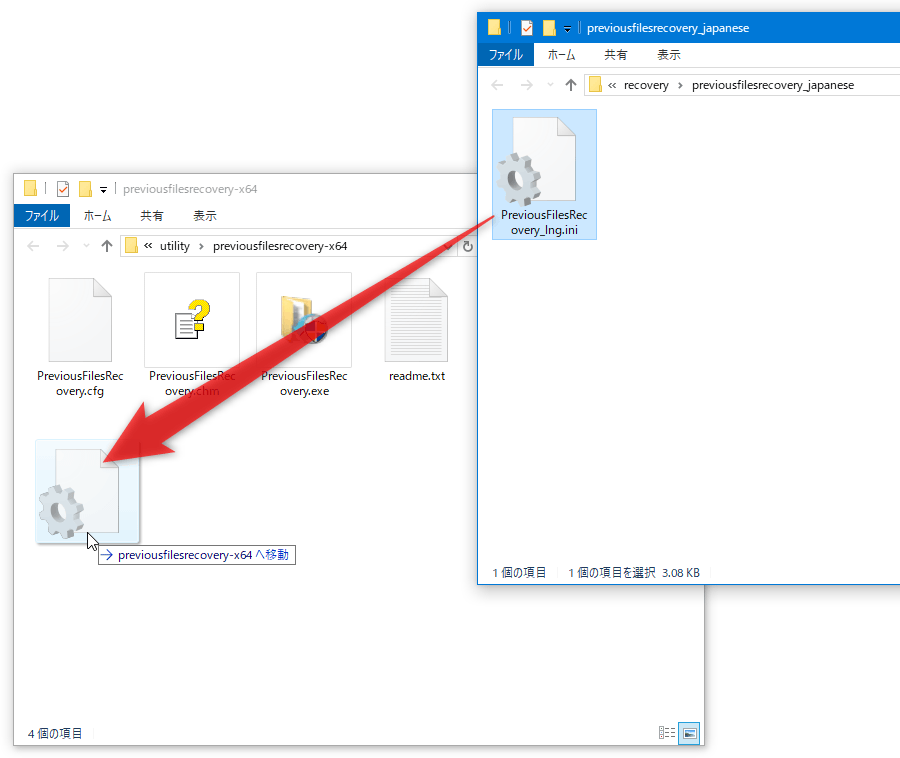
Task: Click 1 個の項目を選択 3.08 KB status text
Action: 634,573
